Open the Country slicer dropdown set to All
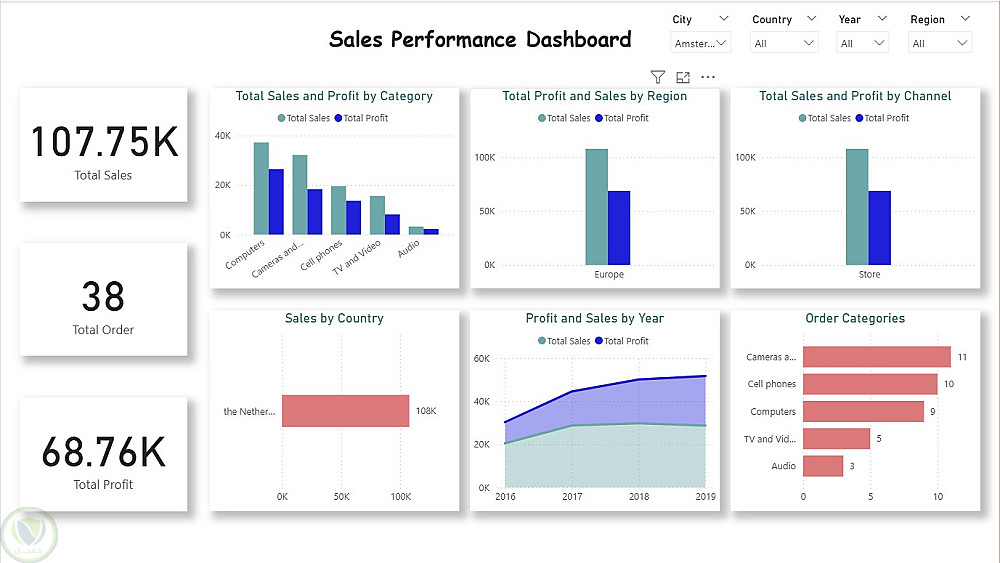 pos(785,43)
